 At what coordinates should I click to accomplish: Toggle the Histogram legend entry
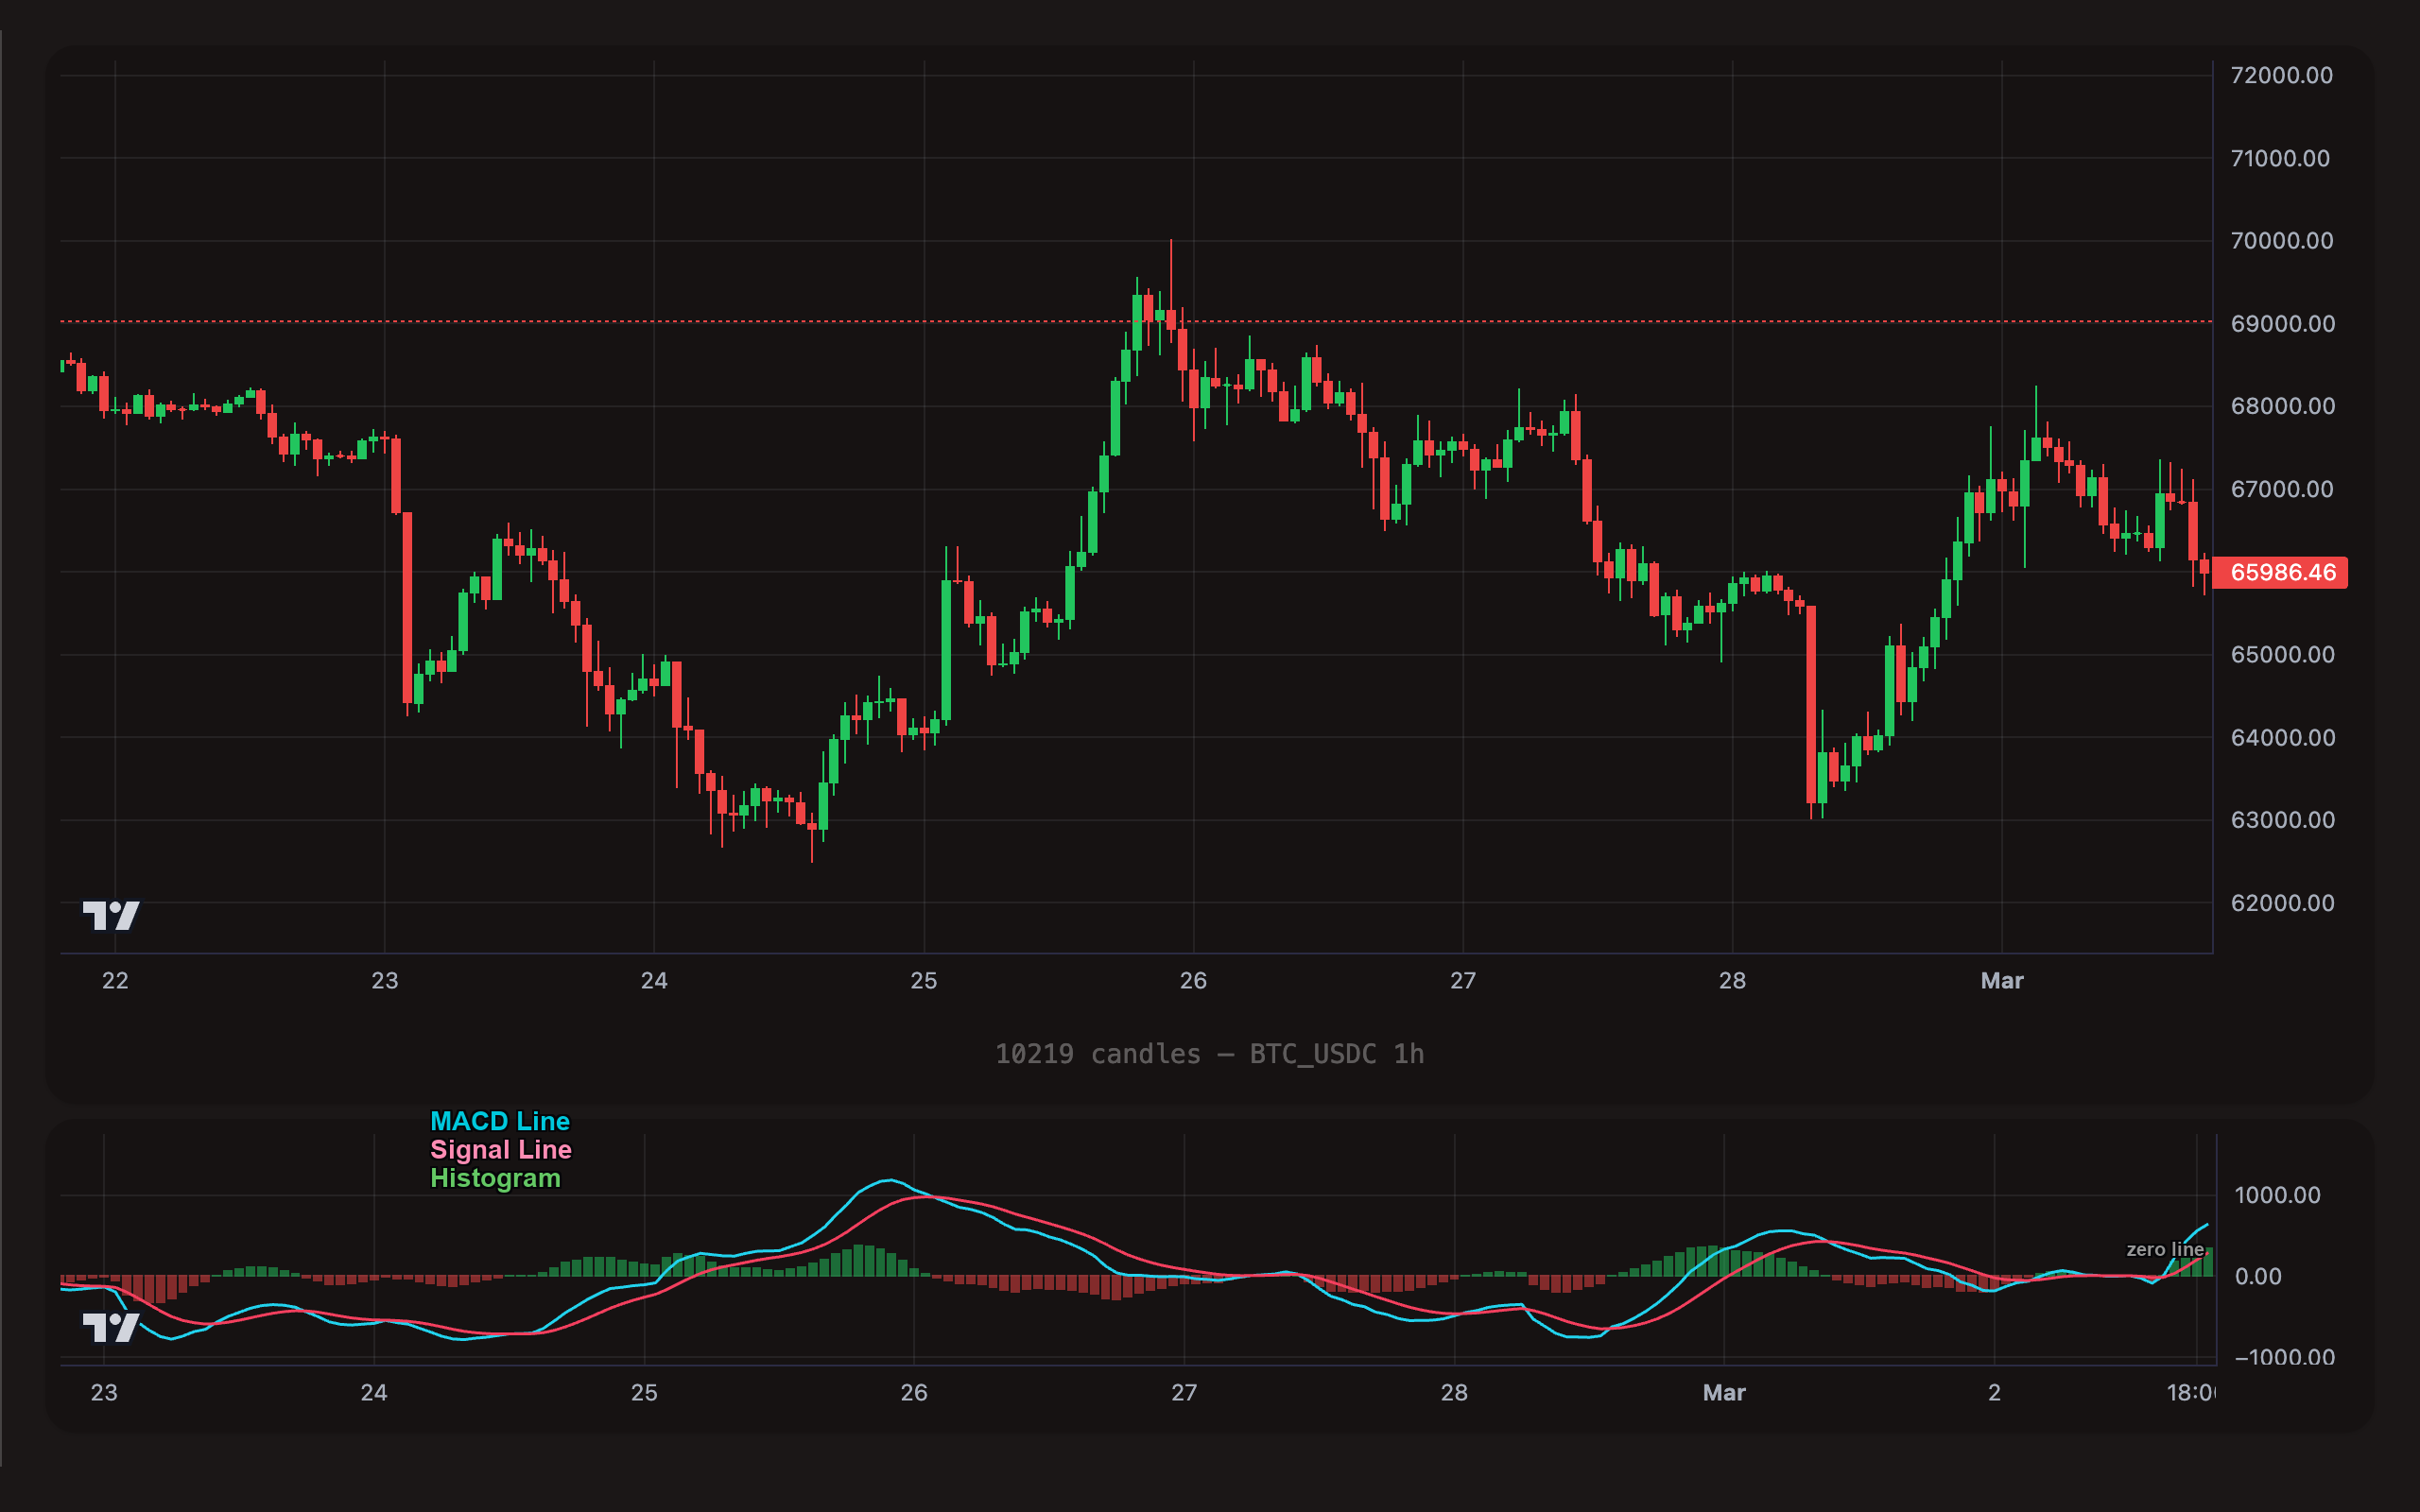click(495, 1178)
